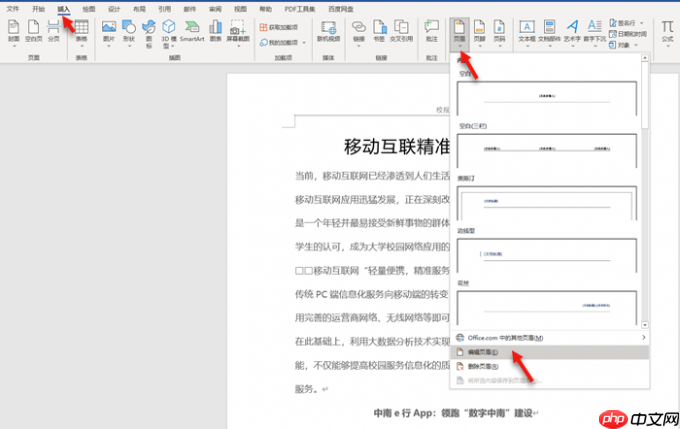The height and width of the screenshot is (429, 680).
Task: Open the PDF工具集 tab
Action: (299, 9)
